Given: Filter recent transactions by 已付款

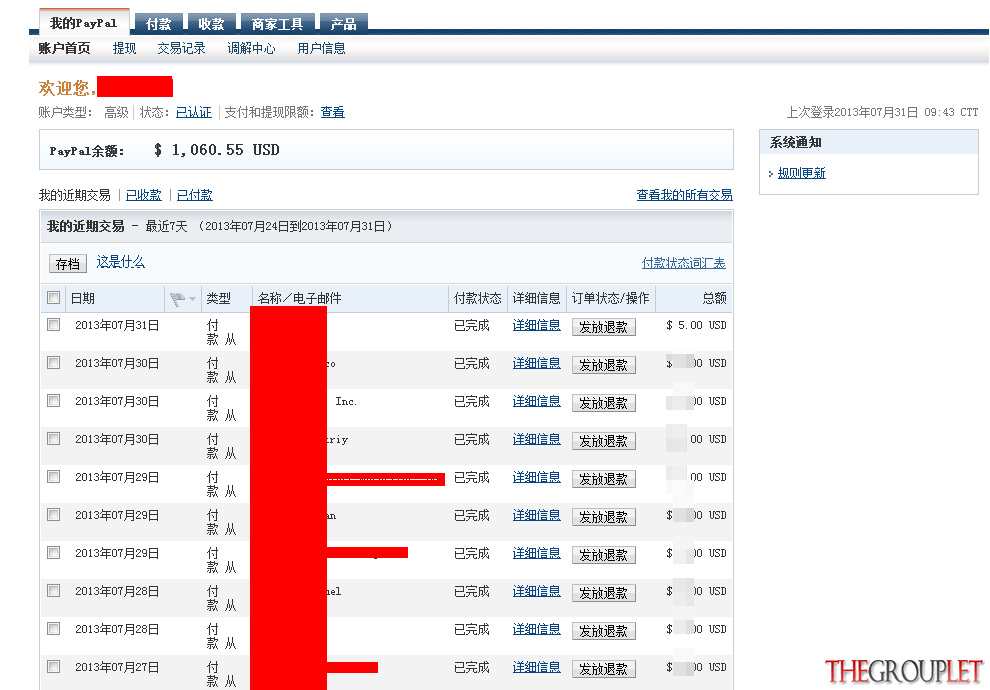Looking at the screenshot, I should 194,195.
